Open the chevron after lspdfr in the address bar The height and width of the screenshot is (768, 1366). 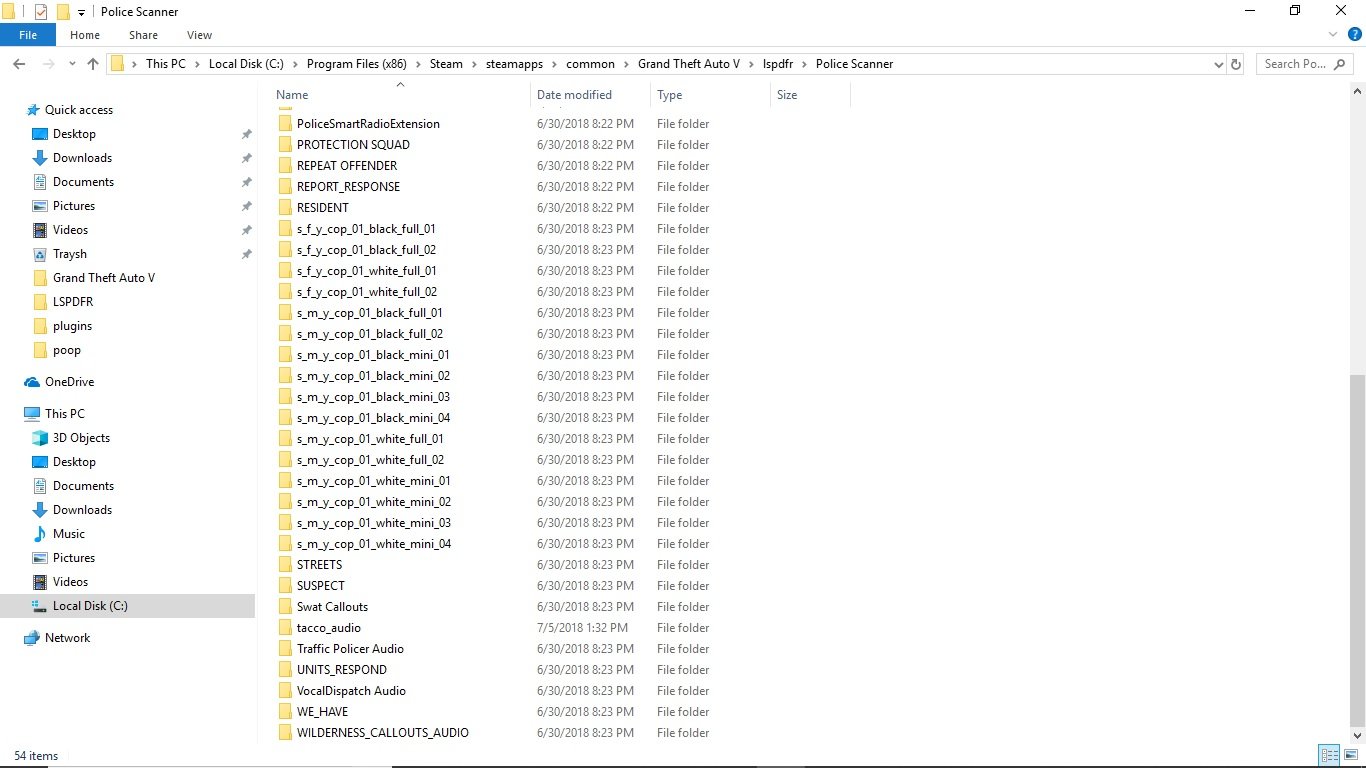[x=805, y=64]
